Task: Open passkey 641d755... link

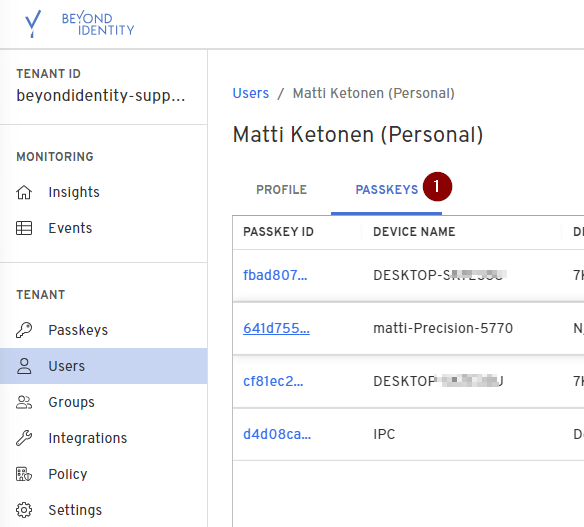Action: (x=276, y=328)
